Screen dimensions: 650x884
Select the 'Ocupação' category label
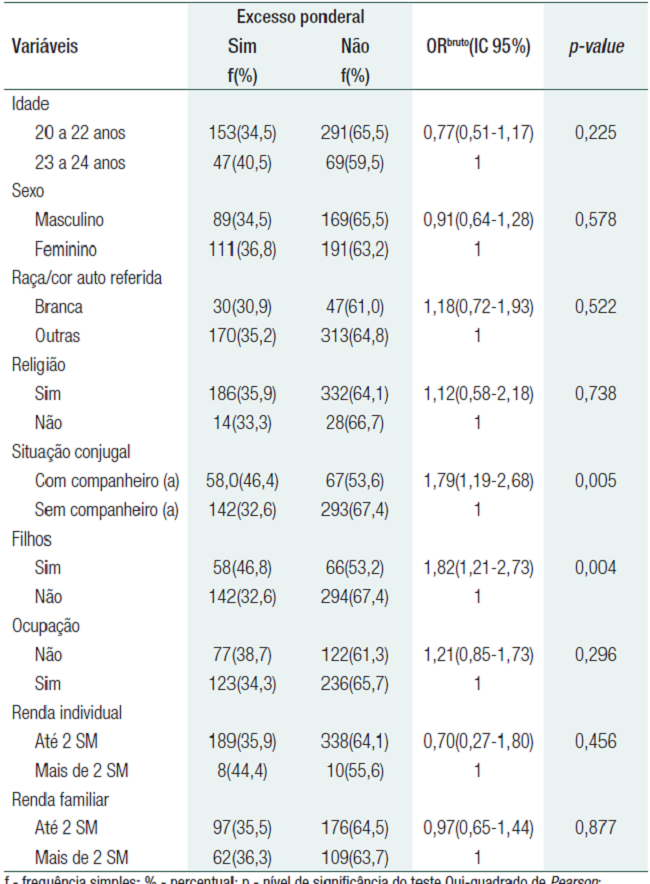tap(45, 626)
